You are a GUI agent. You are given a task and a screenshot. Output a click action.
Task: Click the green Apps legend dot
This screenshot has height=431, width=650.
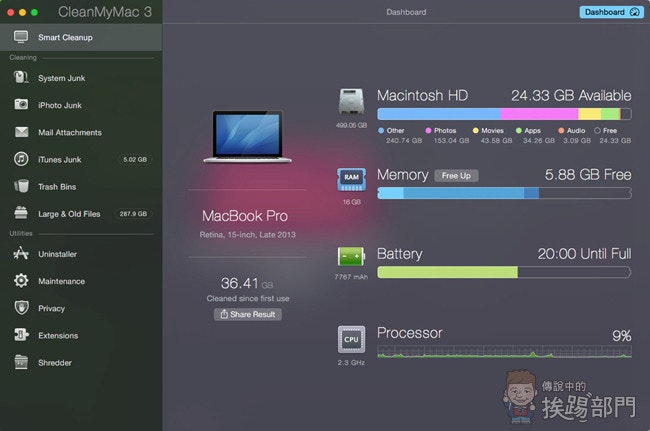(519, 131)
